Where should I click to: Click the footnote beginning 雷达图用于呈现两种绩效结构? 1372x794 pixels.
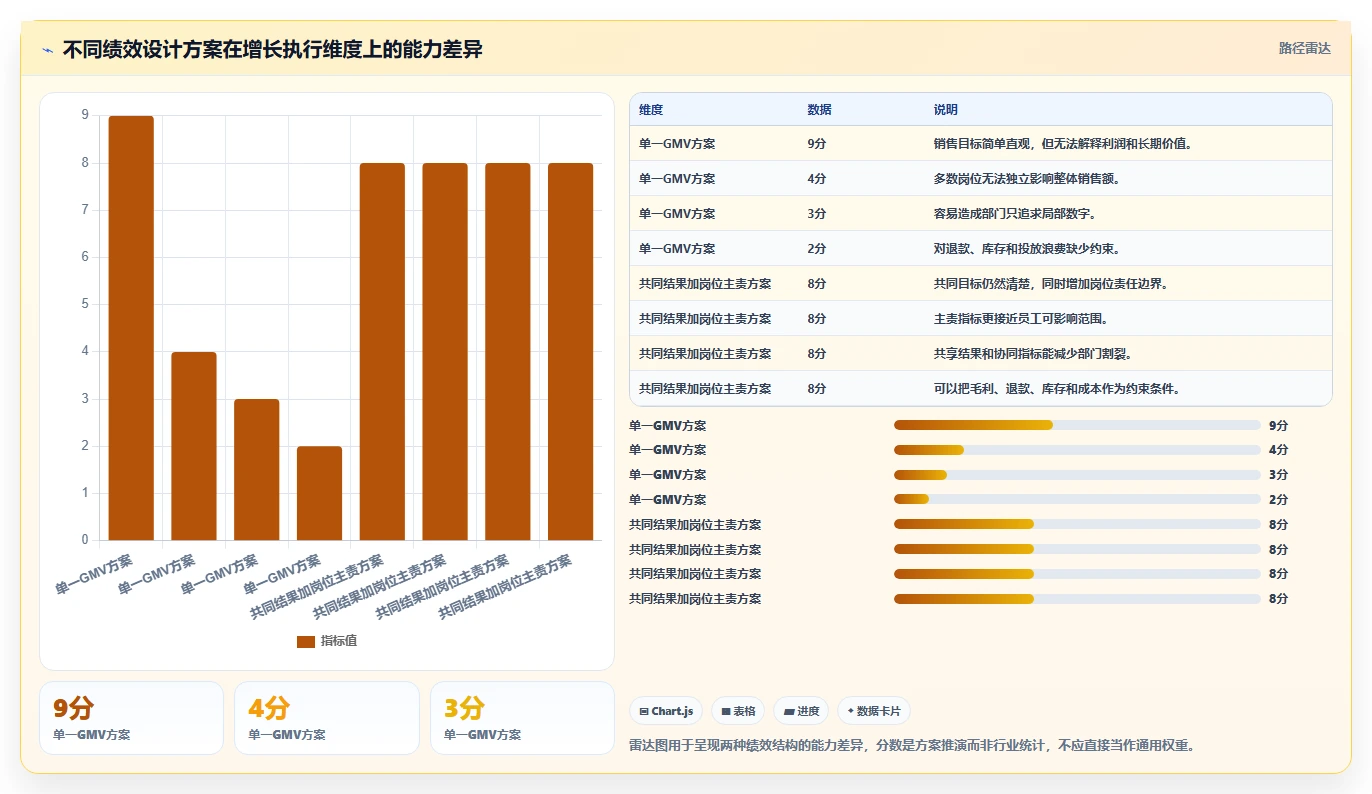point(912,745)
